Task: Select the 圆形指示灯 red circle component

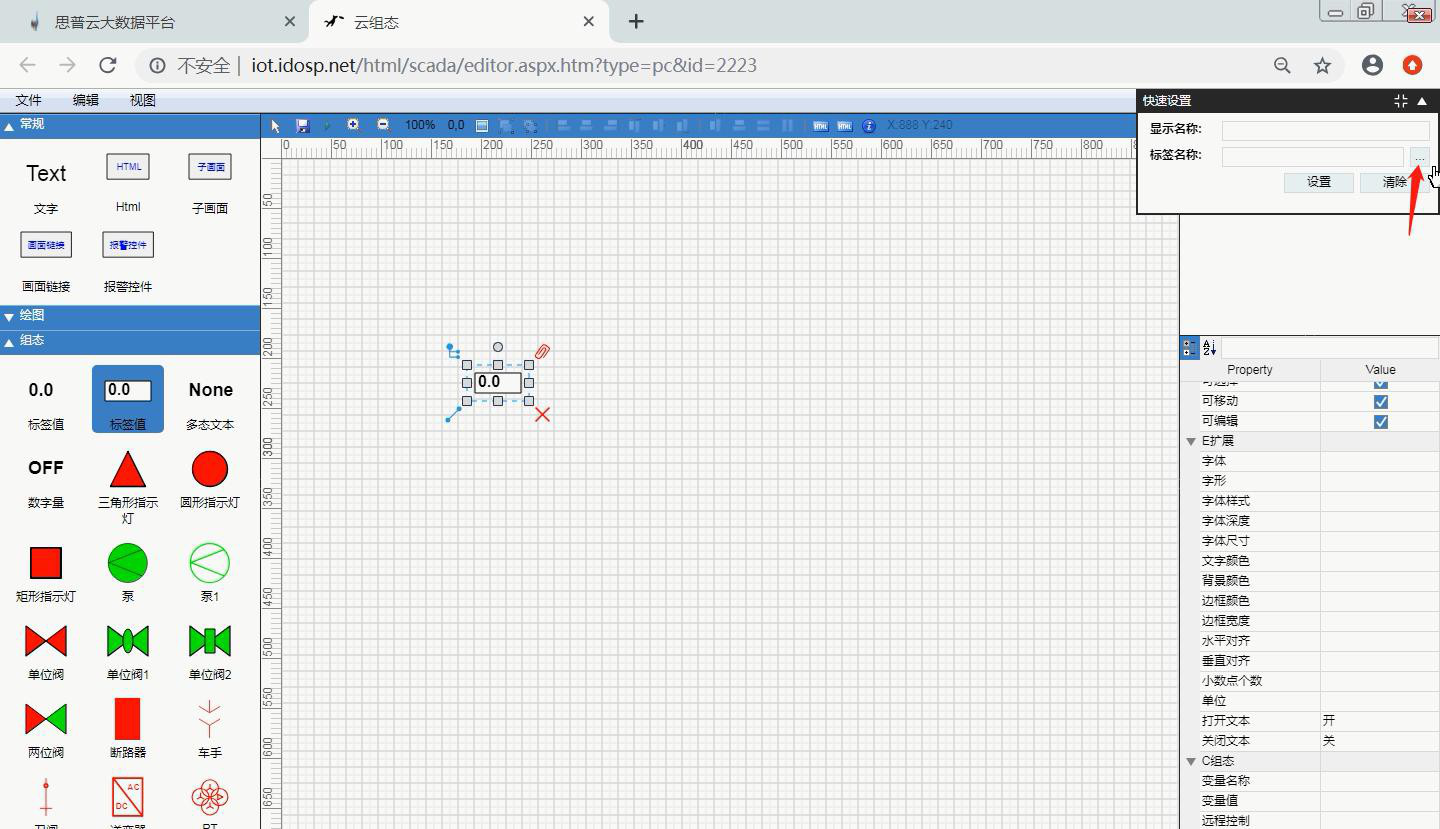Action: (209, 469)
